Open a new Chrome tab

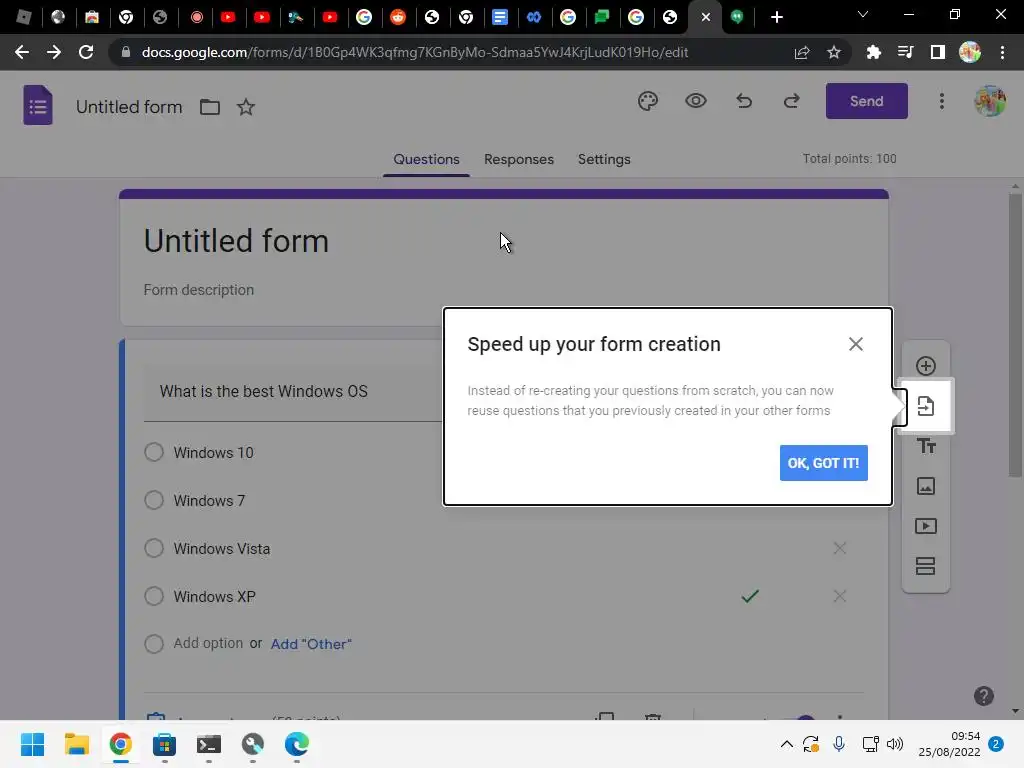pyautogui.click(x=776, y=17)
